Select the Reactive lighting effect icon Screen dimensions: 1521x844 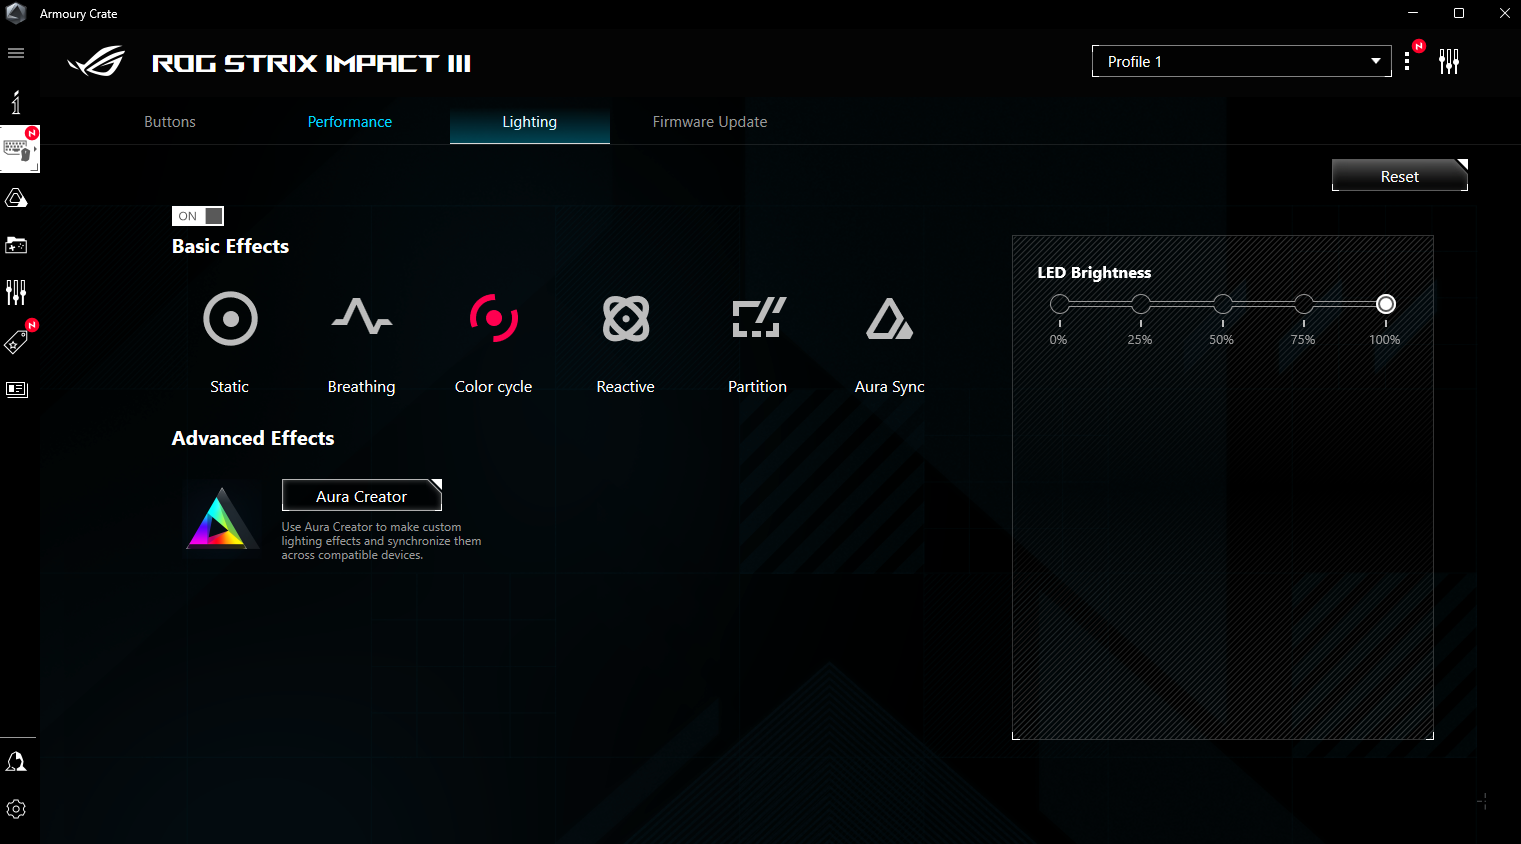tap(626, 319)
